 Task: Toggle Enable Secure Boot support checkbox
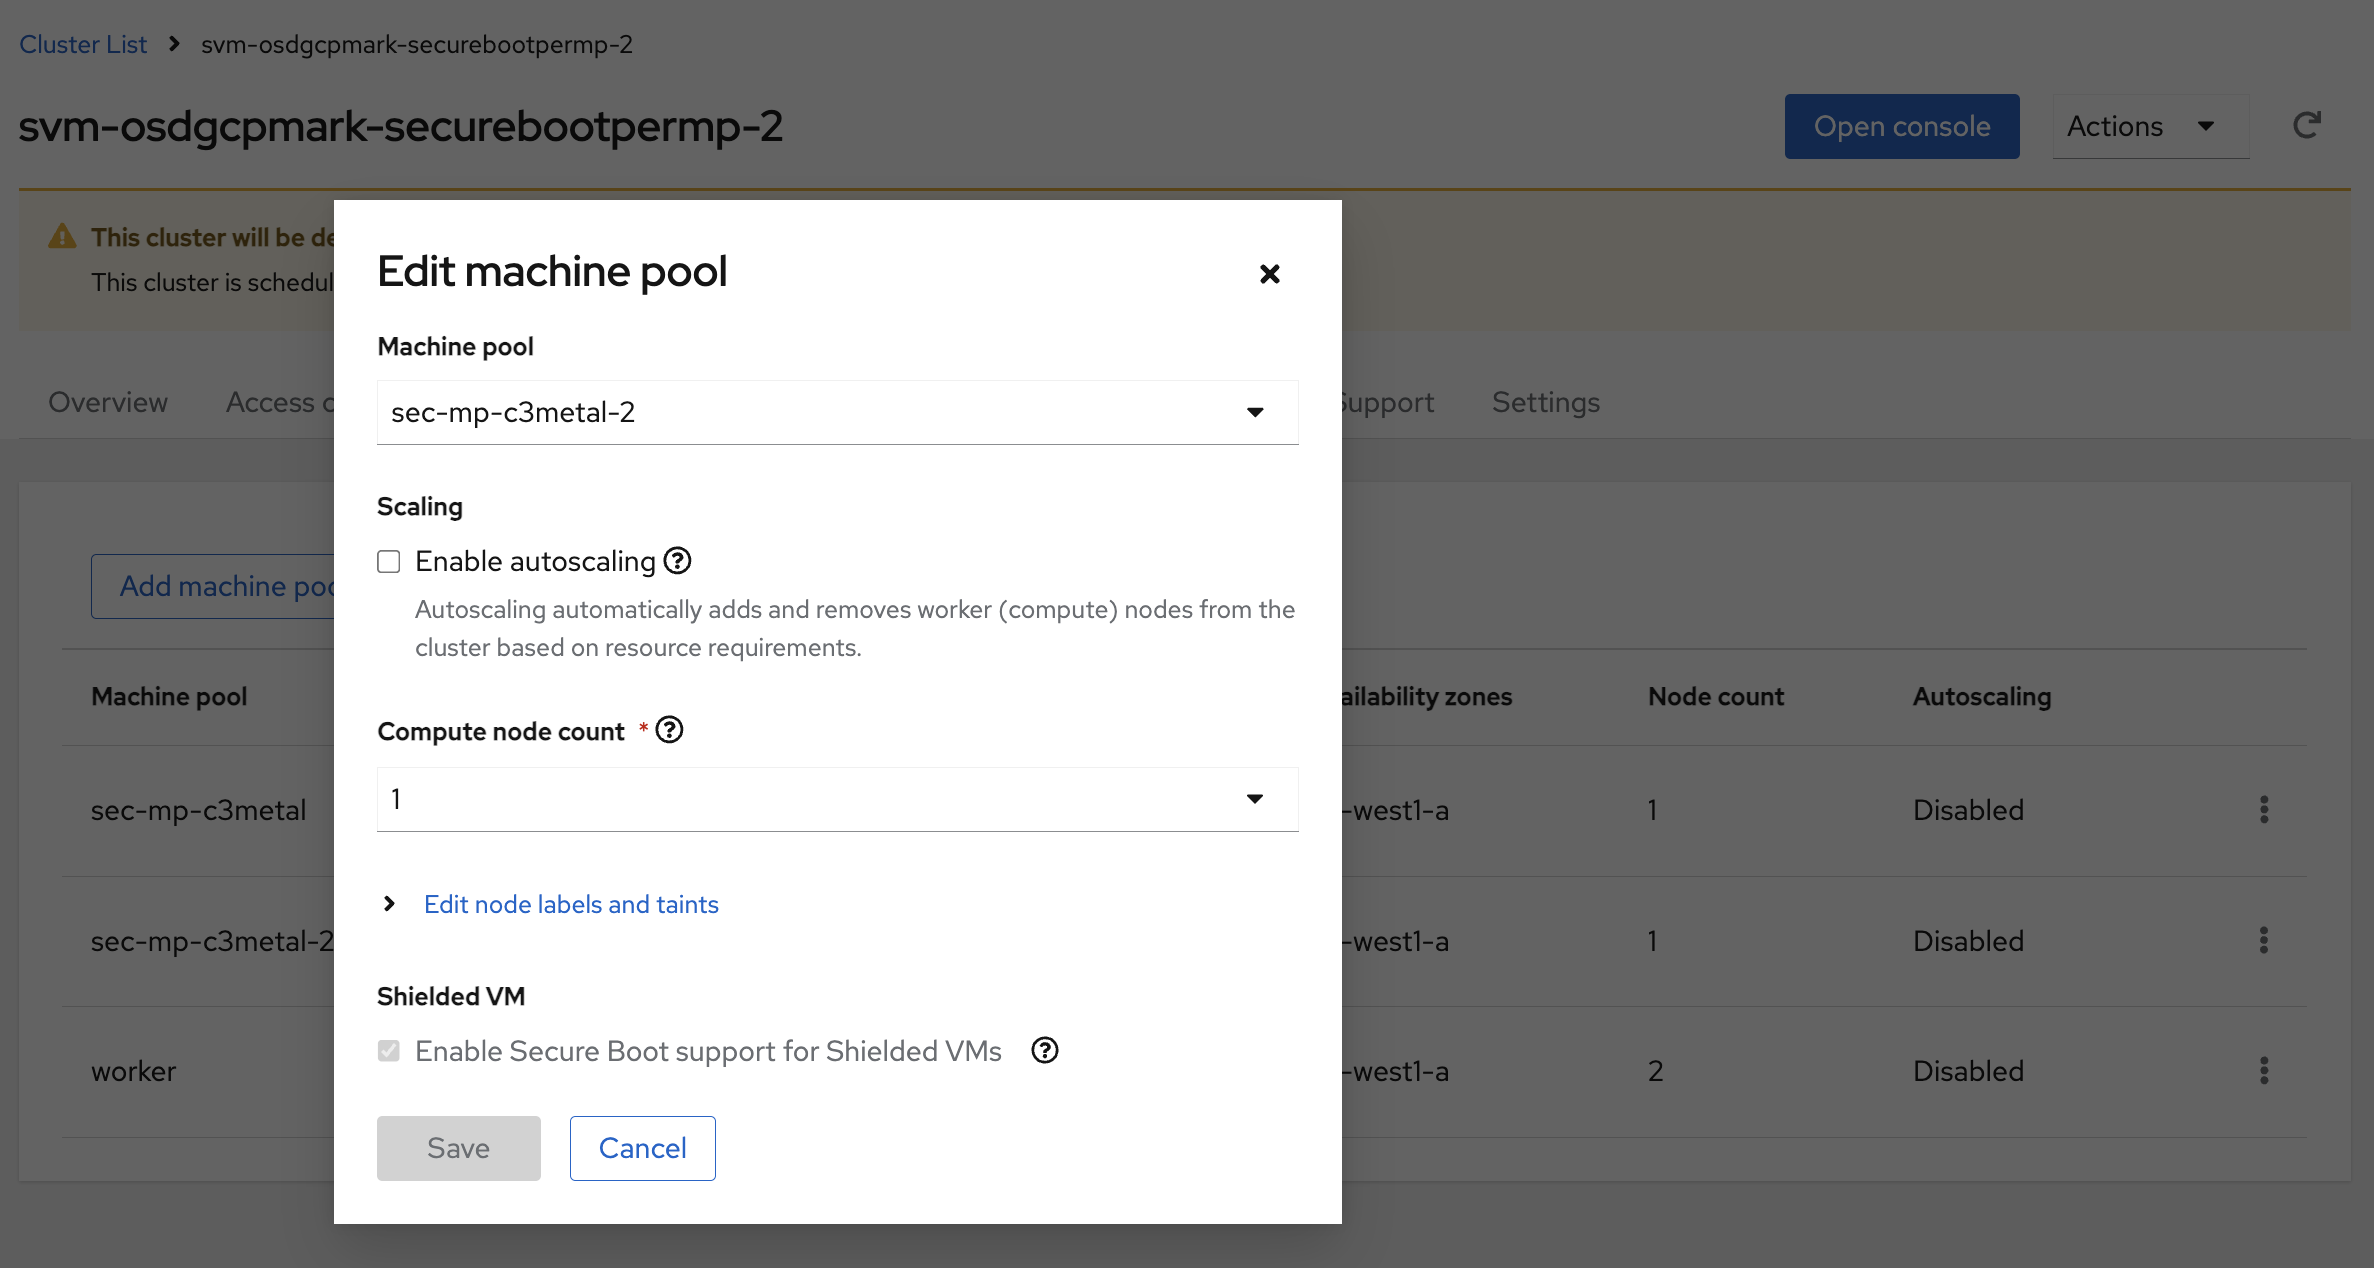tap(389, 1051)
